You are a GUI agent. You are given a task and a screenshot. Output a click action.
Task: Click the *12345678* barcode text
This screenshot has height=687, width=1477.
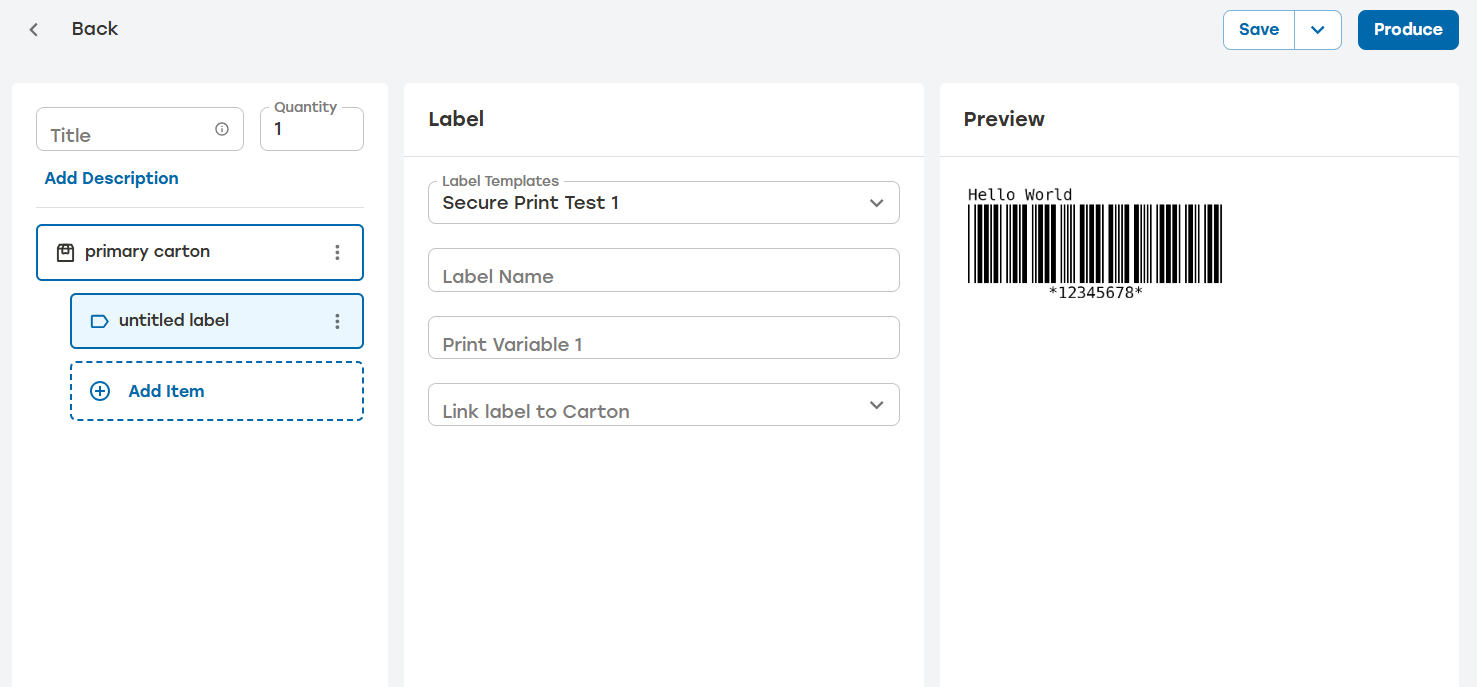1095,293
